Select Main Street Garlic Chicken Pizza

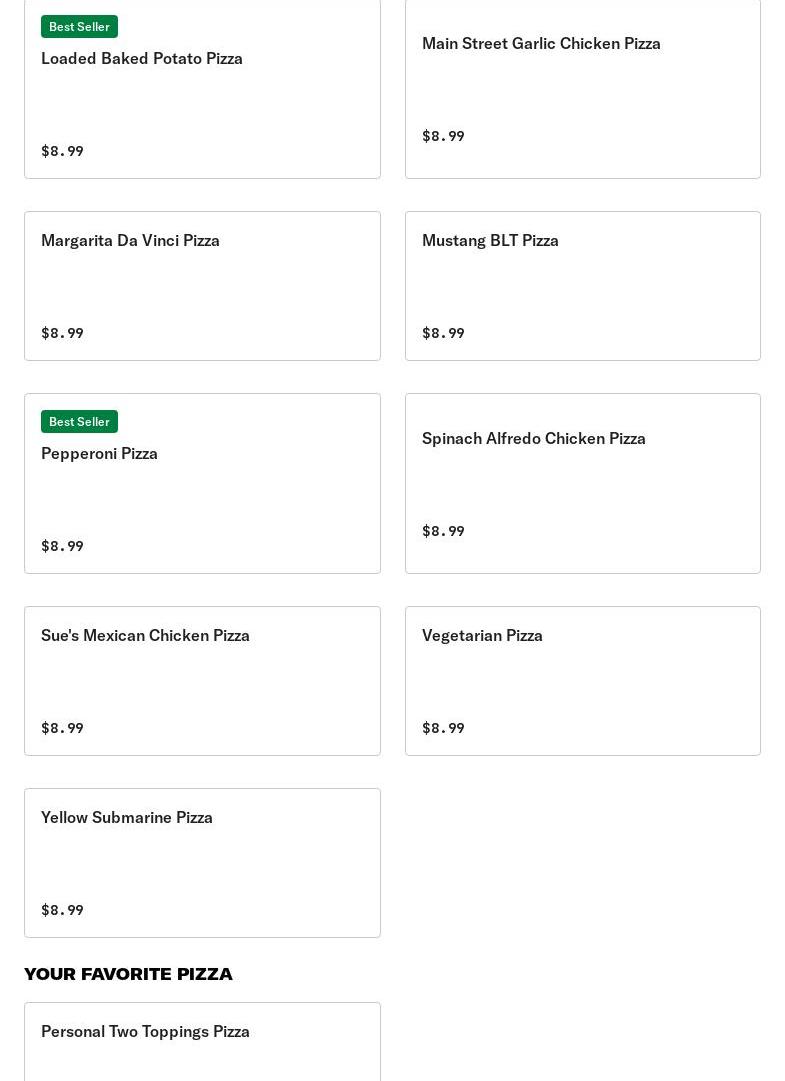[x=582, y=88]
